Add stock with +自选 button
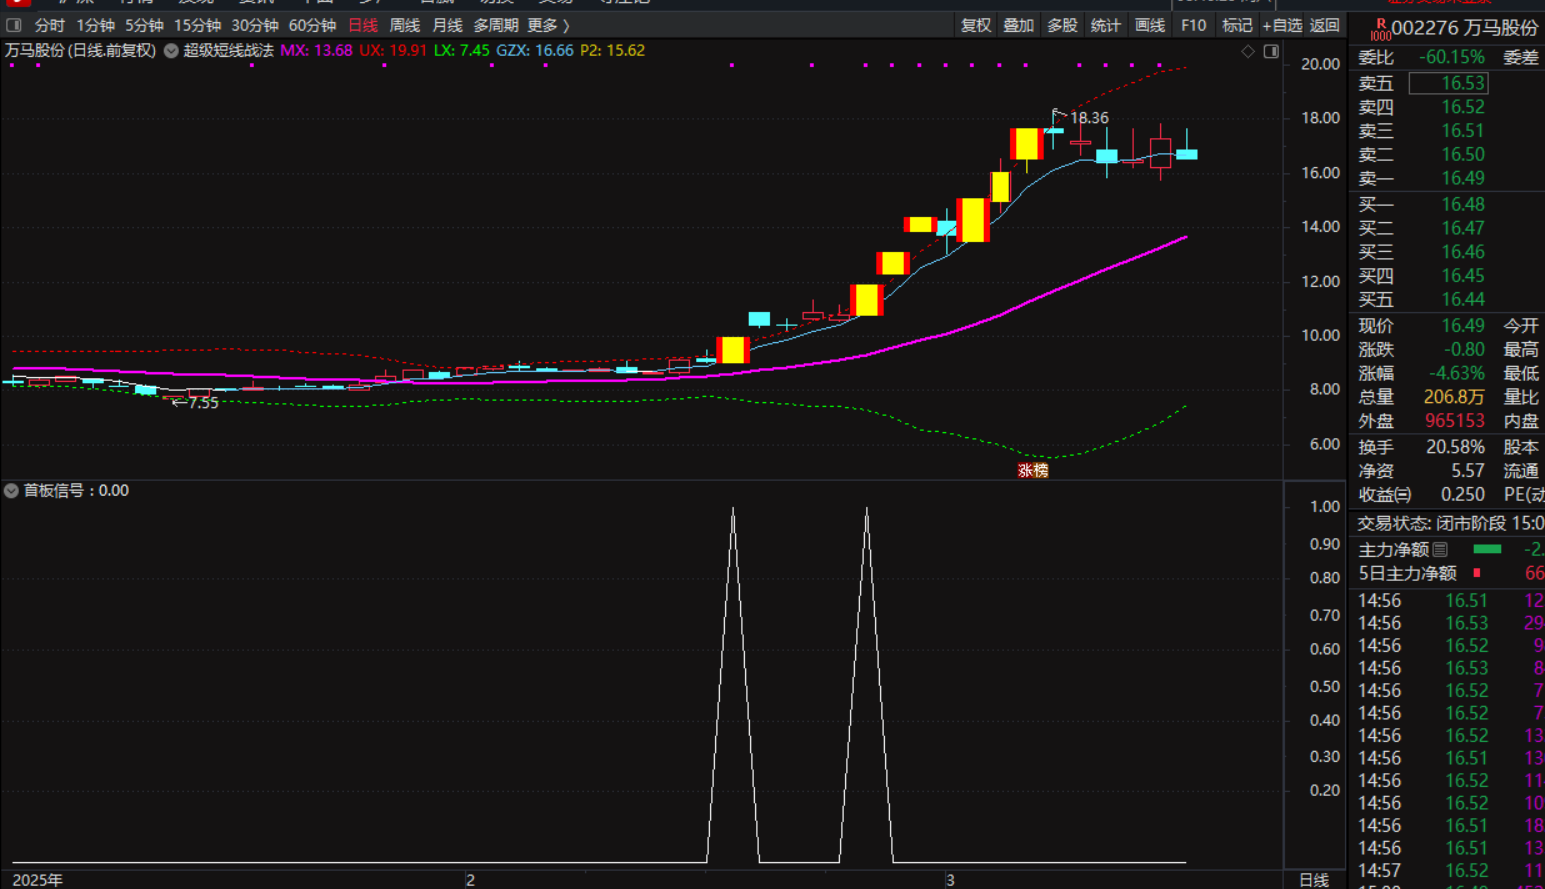The height and width of the screenshot is (889, 1545). coord(1282,25)
